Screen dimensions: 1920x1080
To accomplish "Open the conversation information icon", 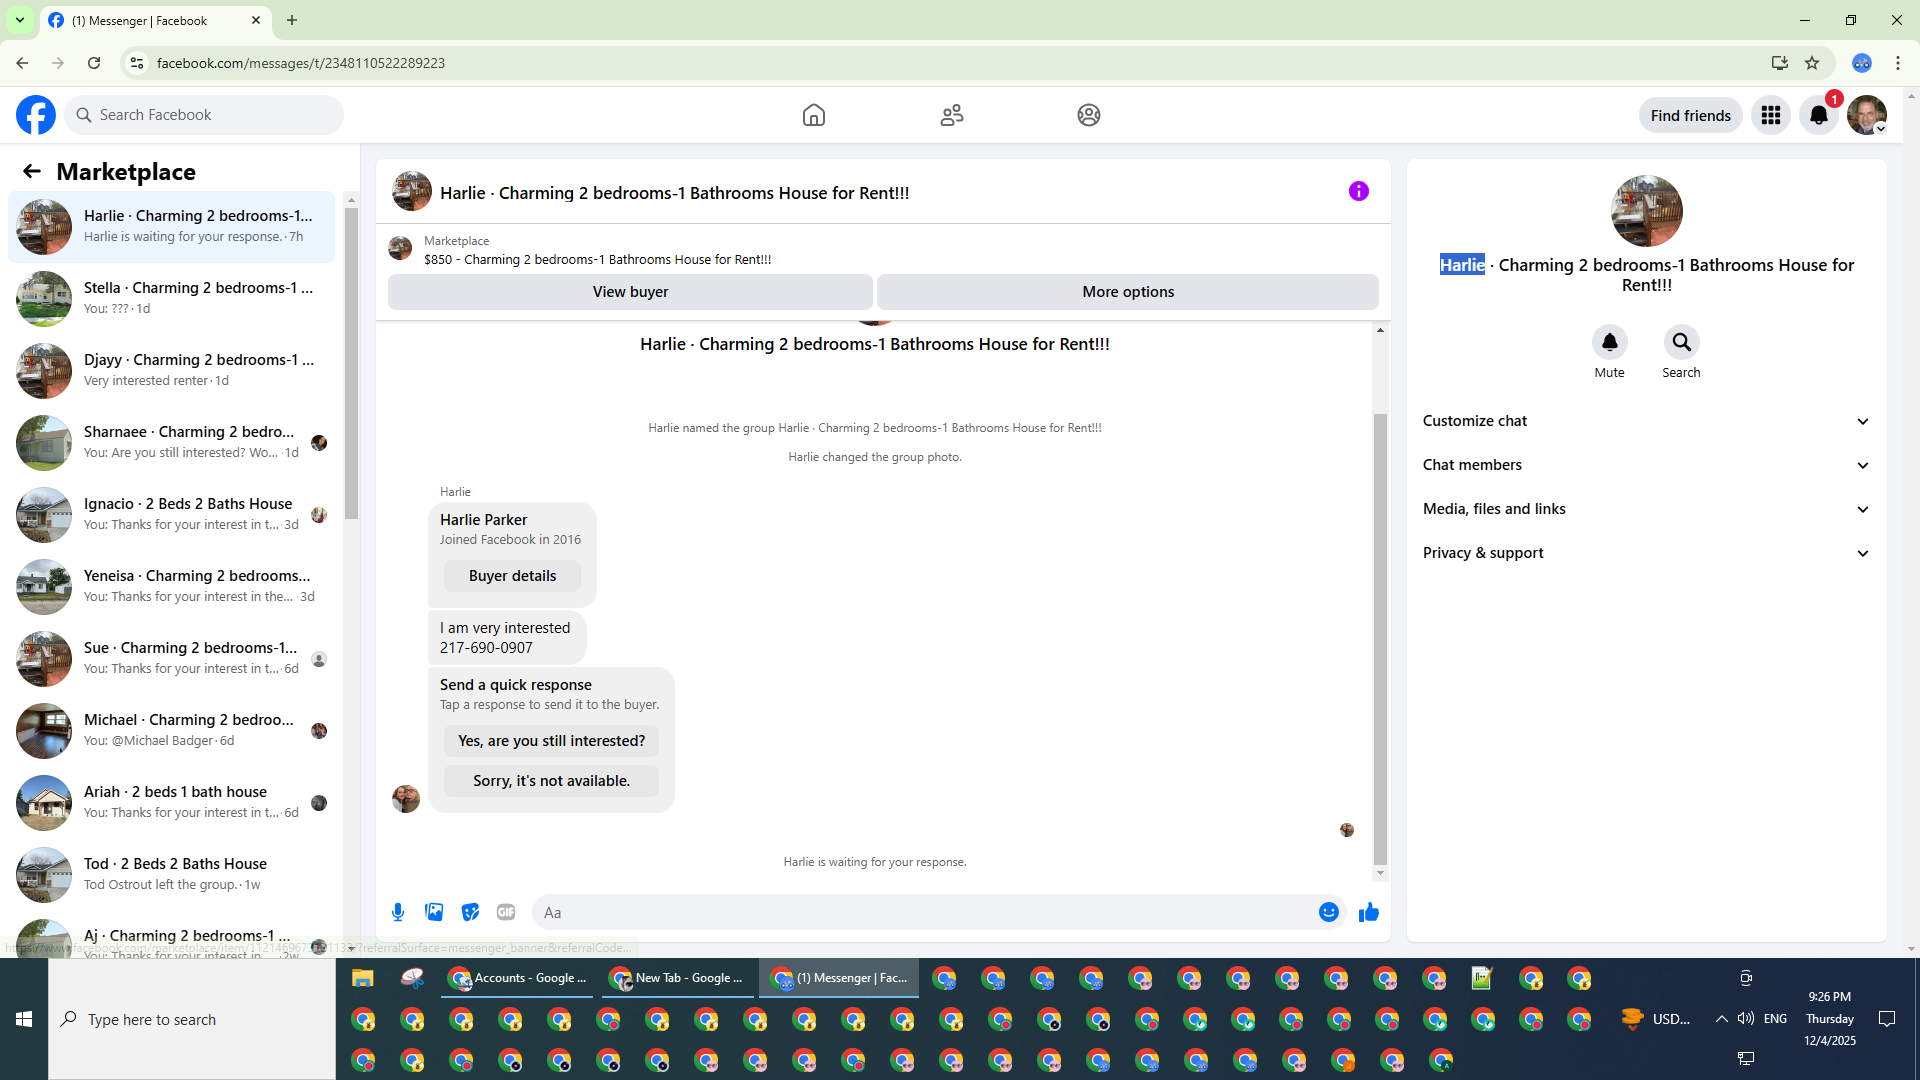I will [1358, 191].
